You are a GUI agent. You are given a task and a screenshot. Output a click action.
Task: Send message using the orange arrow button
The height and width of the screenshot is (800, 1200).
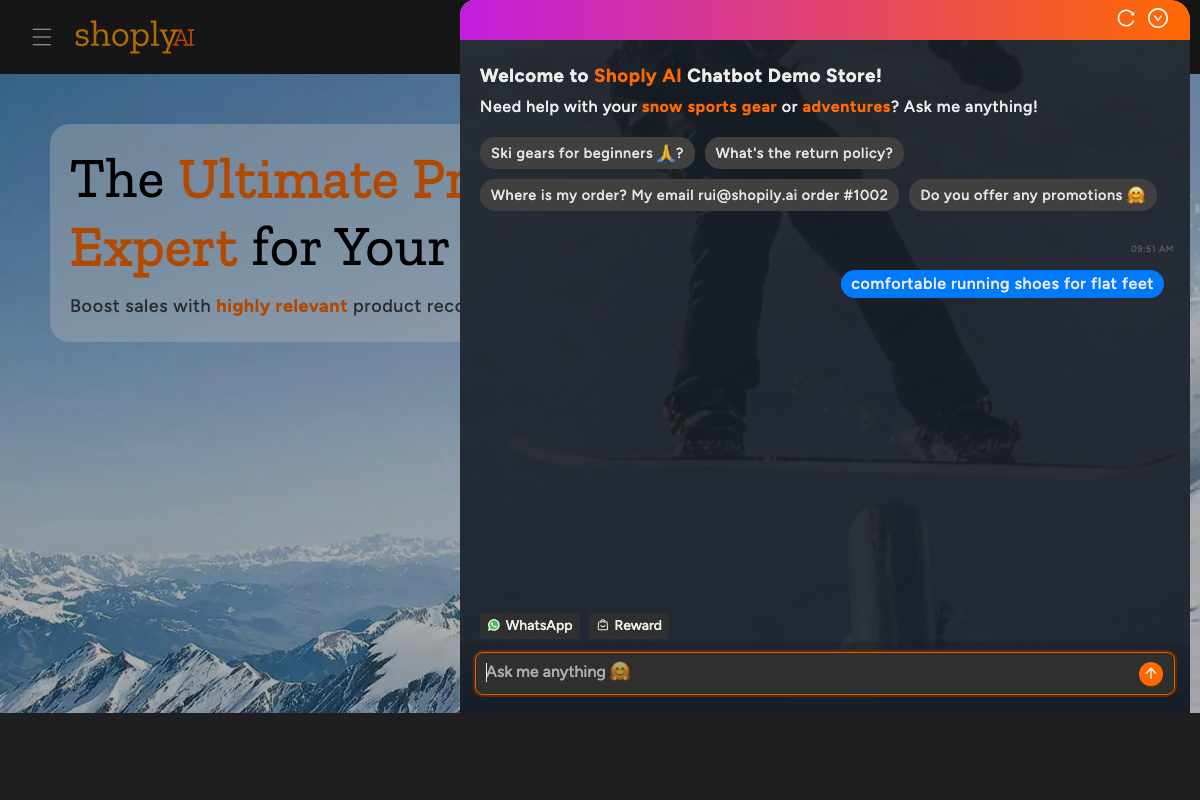(1151, 673)
